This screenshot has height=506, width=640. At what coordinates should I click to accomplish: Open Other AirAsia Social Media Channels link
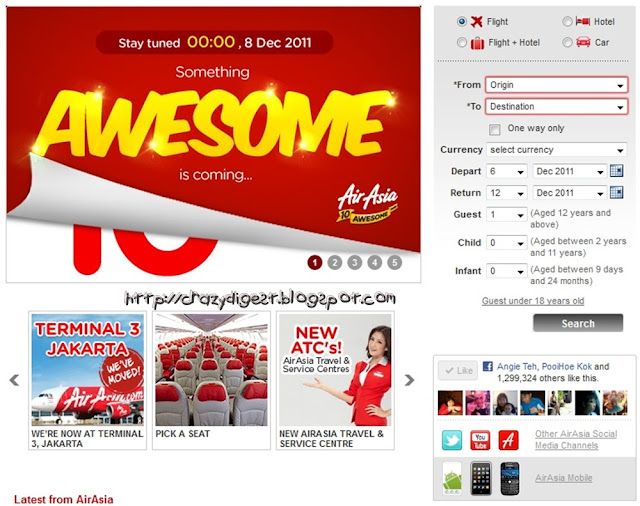click(576, 439)
